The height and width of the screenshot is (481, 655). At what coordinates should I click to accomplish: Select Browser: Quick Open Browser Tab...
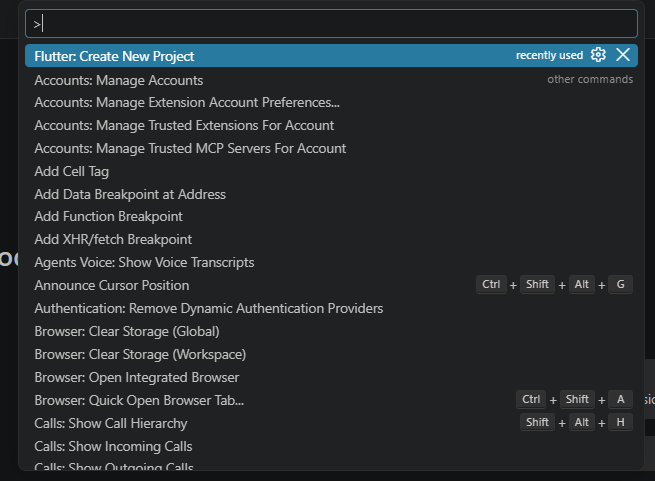tap(331, 400)
